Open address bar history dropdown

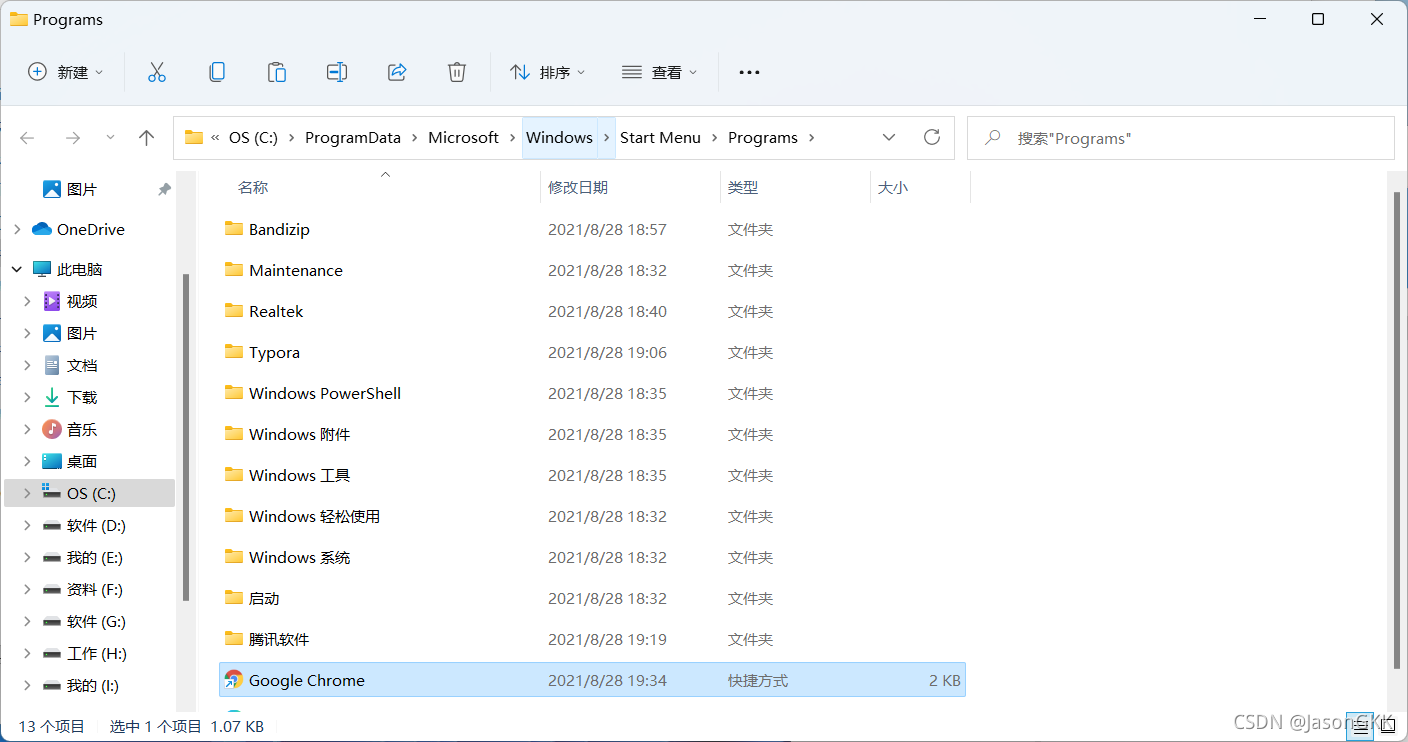point(889,138)
